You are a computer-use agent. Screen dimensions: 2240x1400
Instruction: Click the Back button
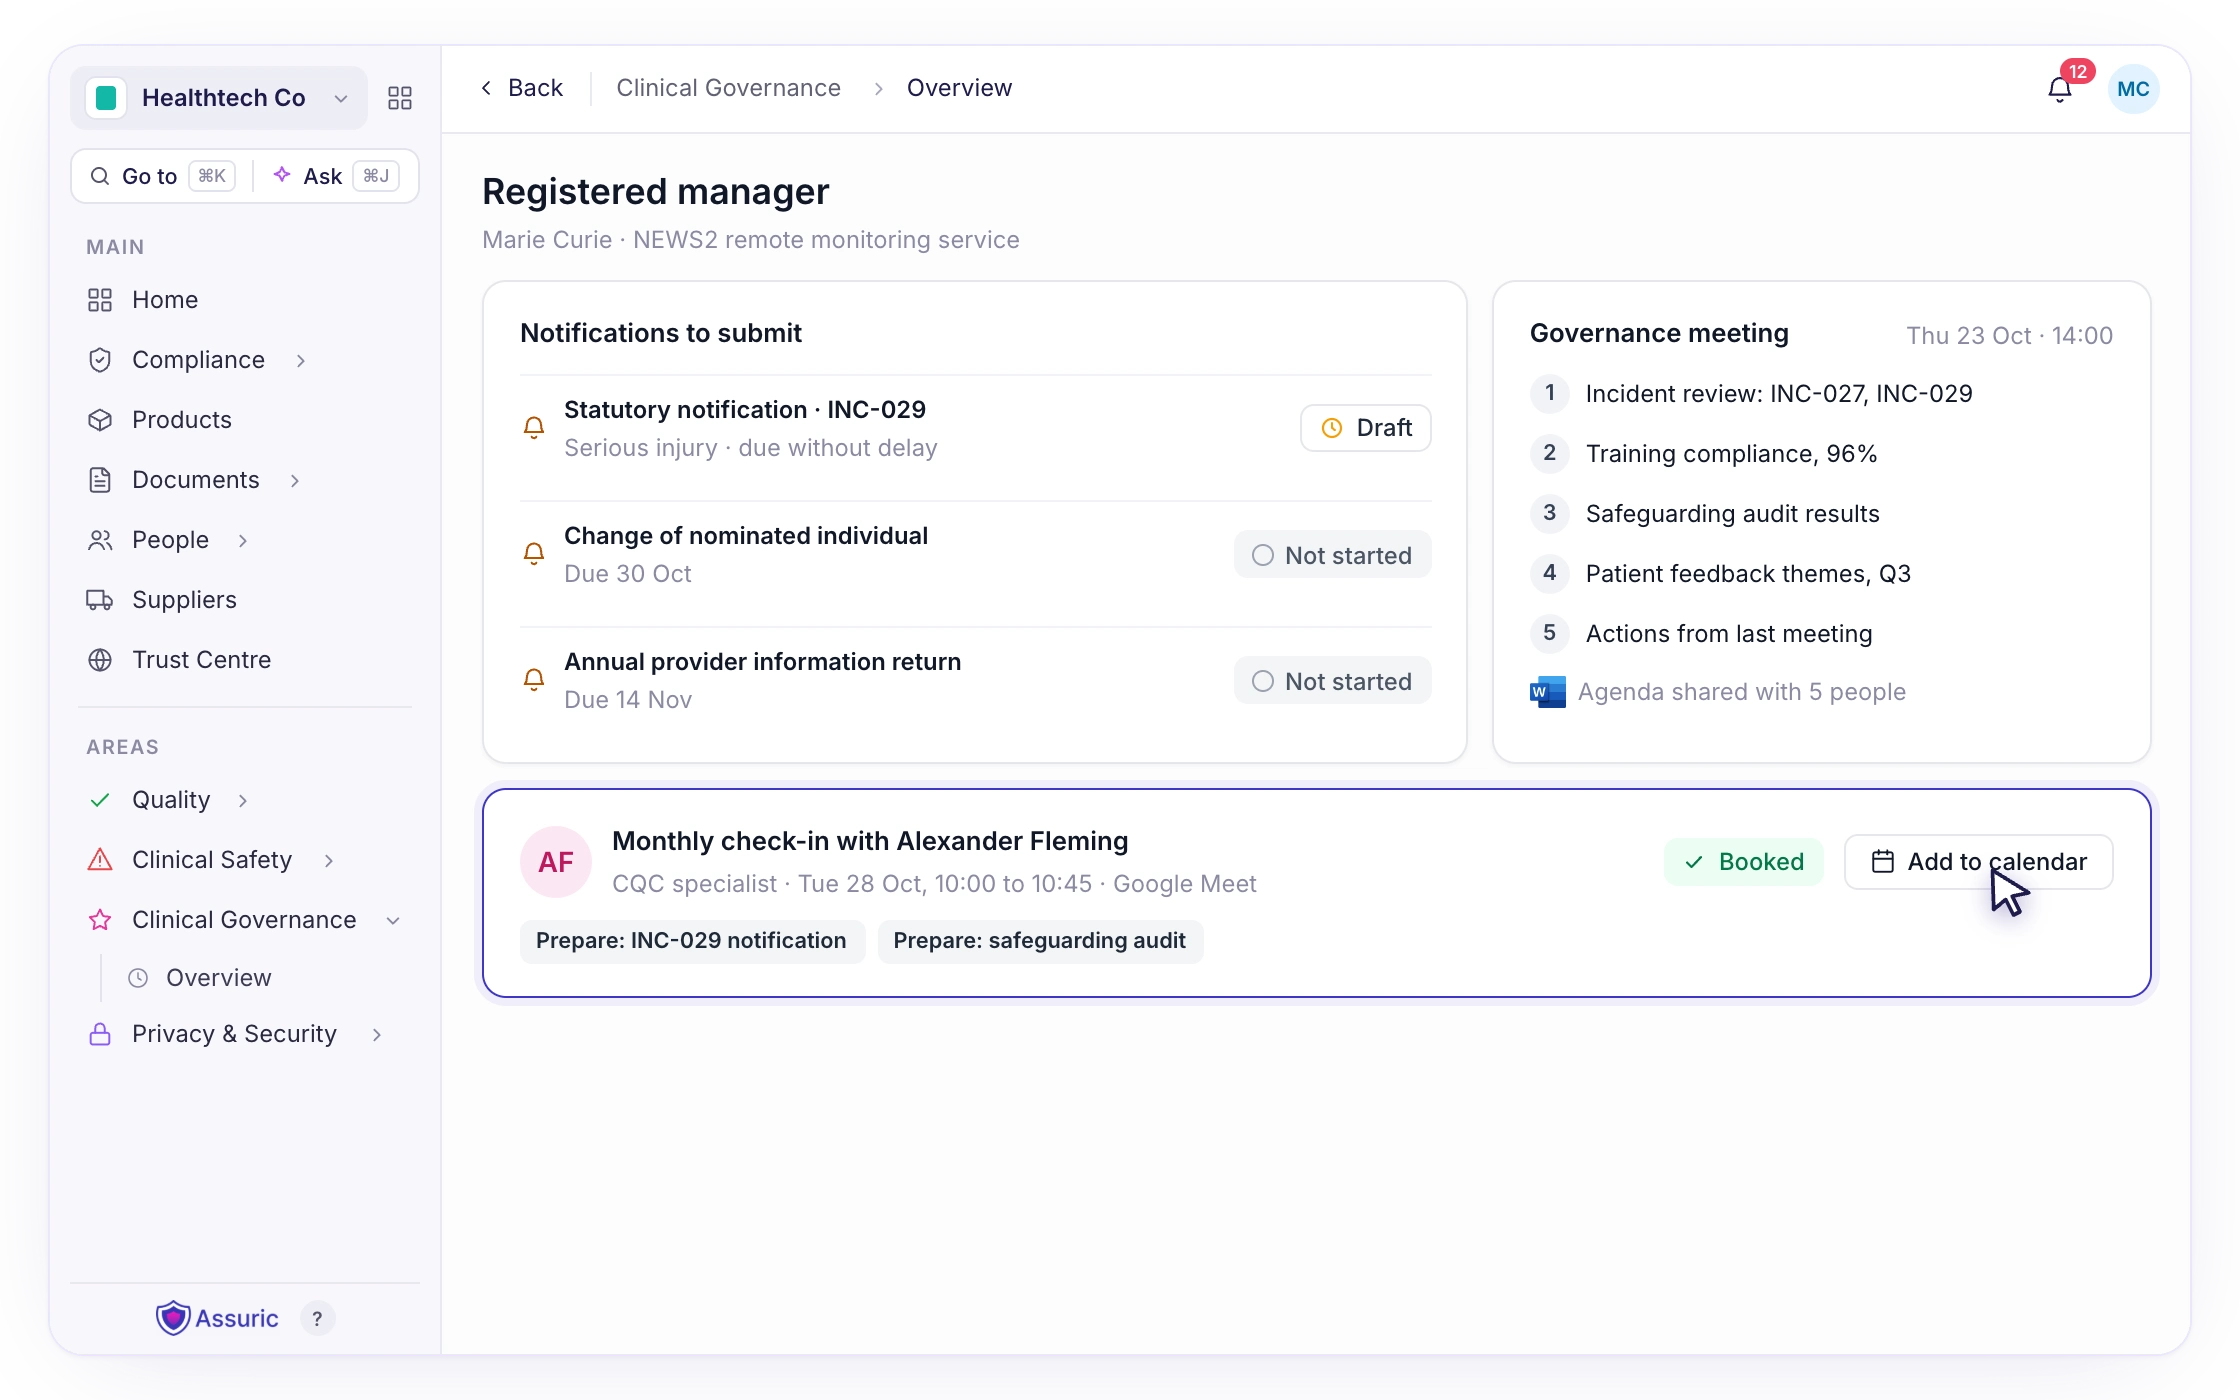click(522, 88)
